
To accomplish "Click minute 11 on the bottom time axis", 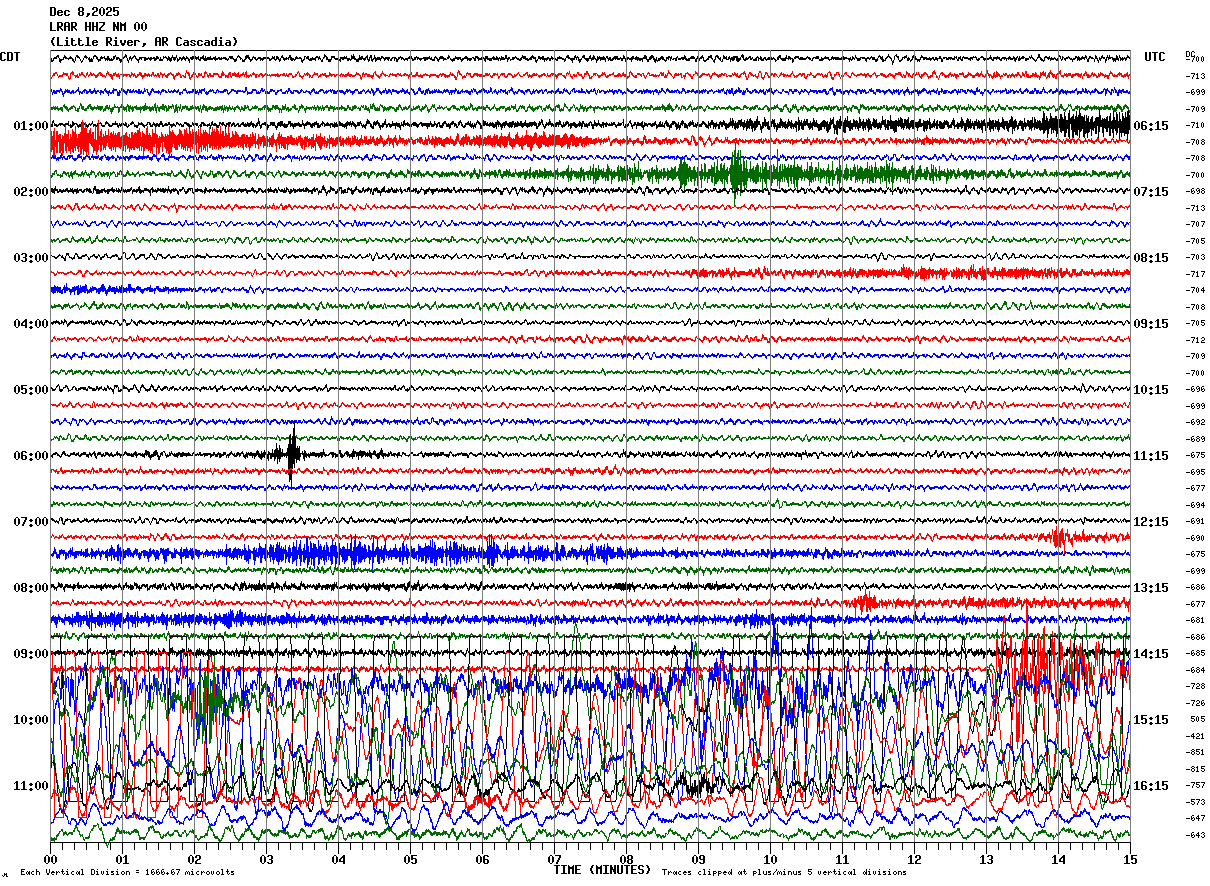I will pyautogui.click(x=842, y=859).
